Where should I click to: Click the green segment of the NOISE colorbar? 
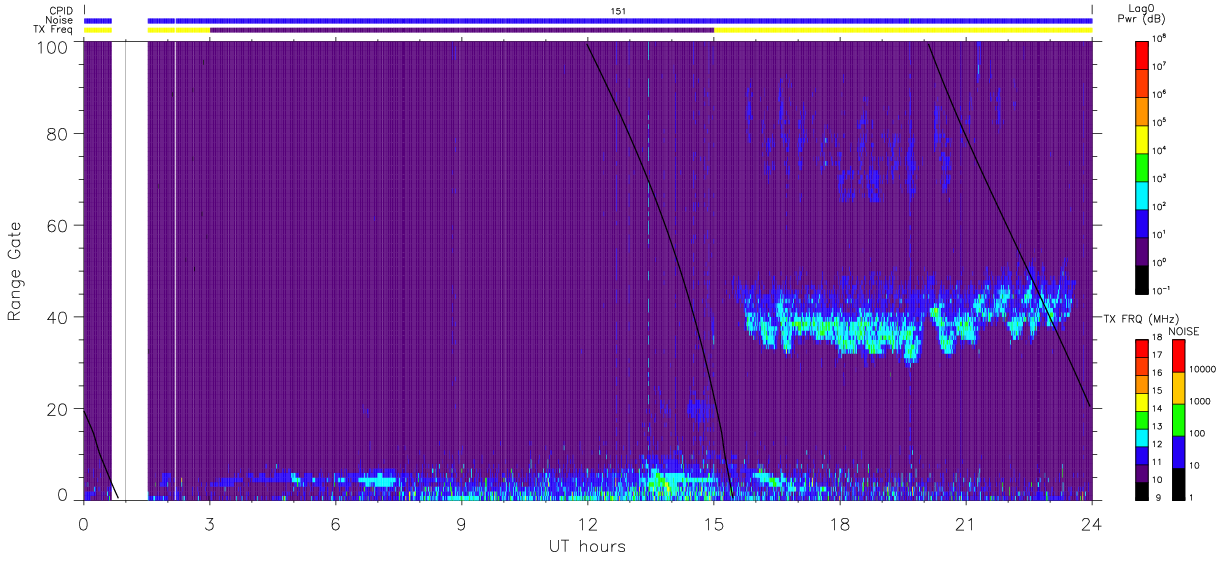click(x=1178, y=420)
